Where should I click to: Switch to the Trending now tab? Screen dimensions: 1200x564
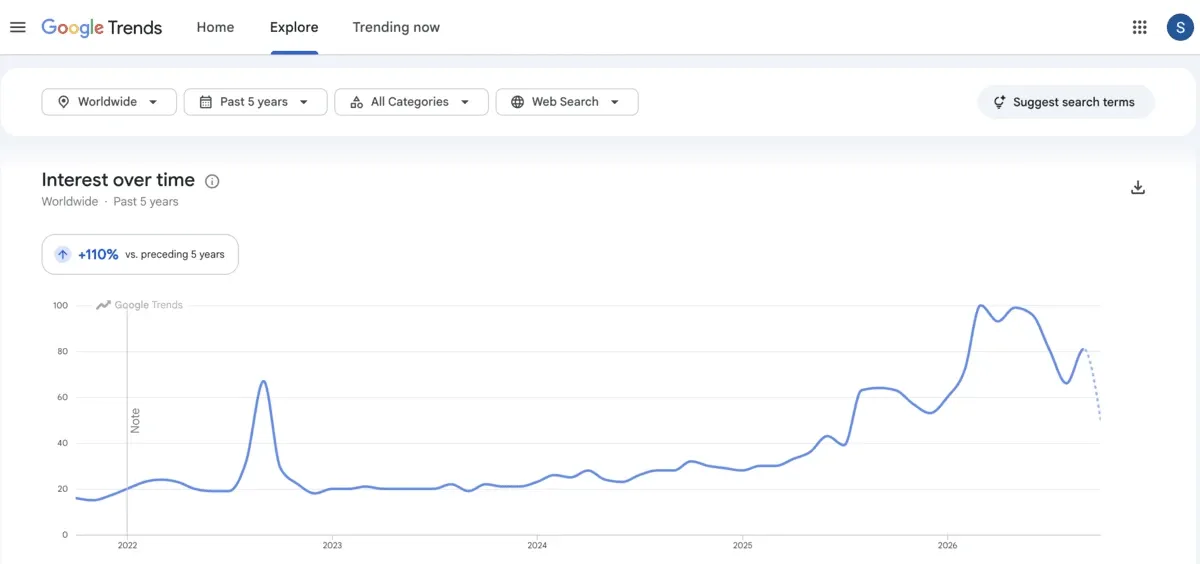coord(396,27)
